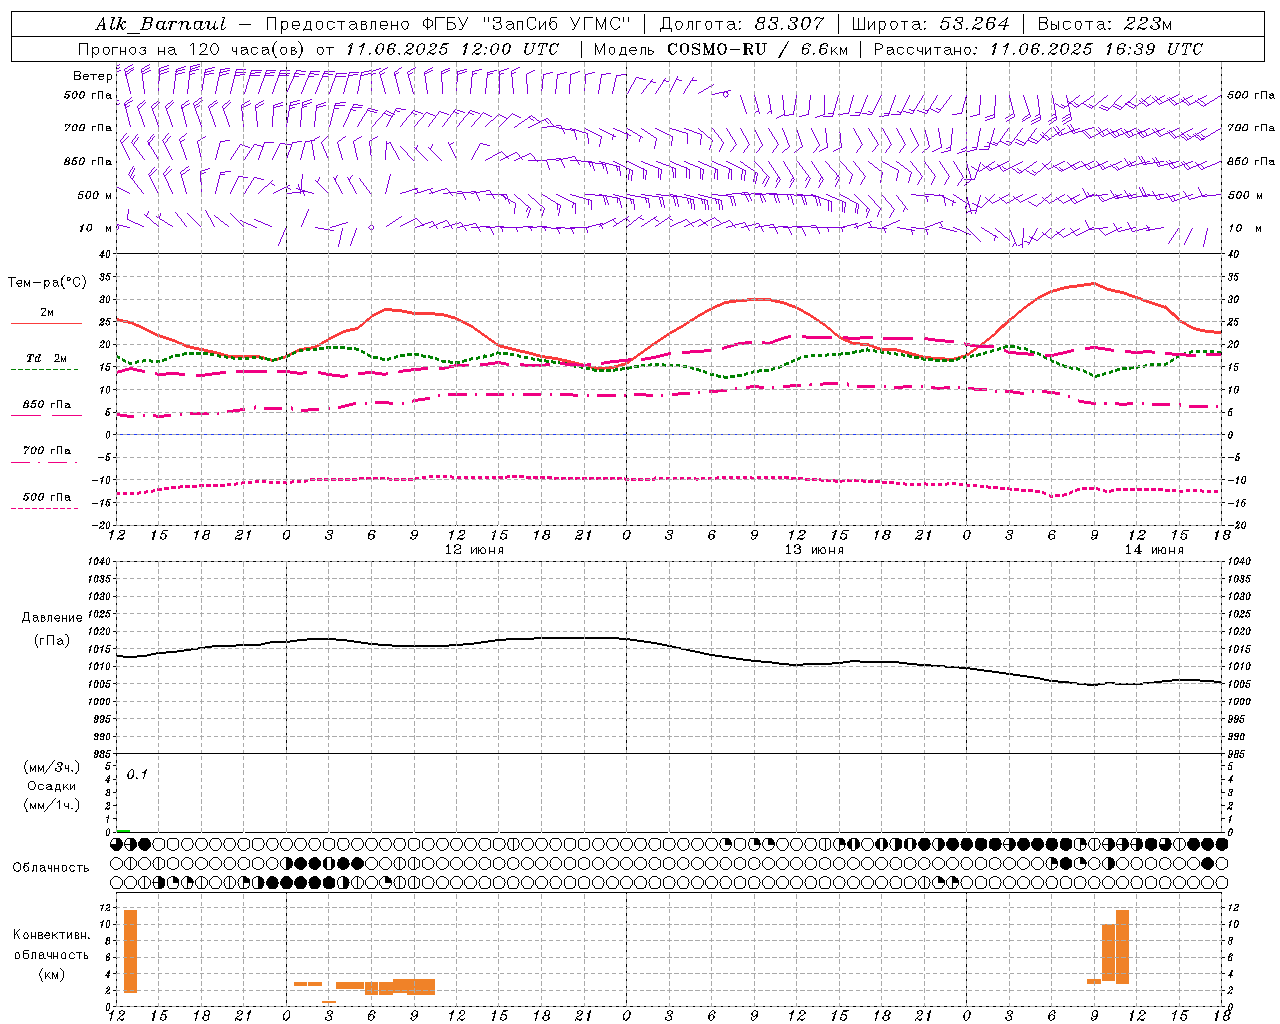Click the 'Модель COSMO-RU / 6.6км' label
This screenshot has height=1024, width=1280.
(722, 49)
